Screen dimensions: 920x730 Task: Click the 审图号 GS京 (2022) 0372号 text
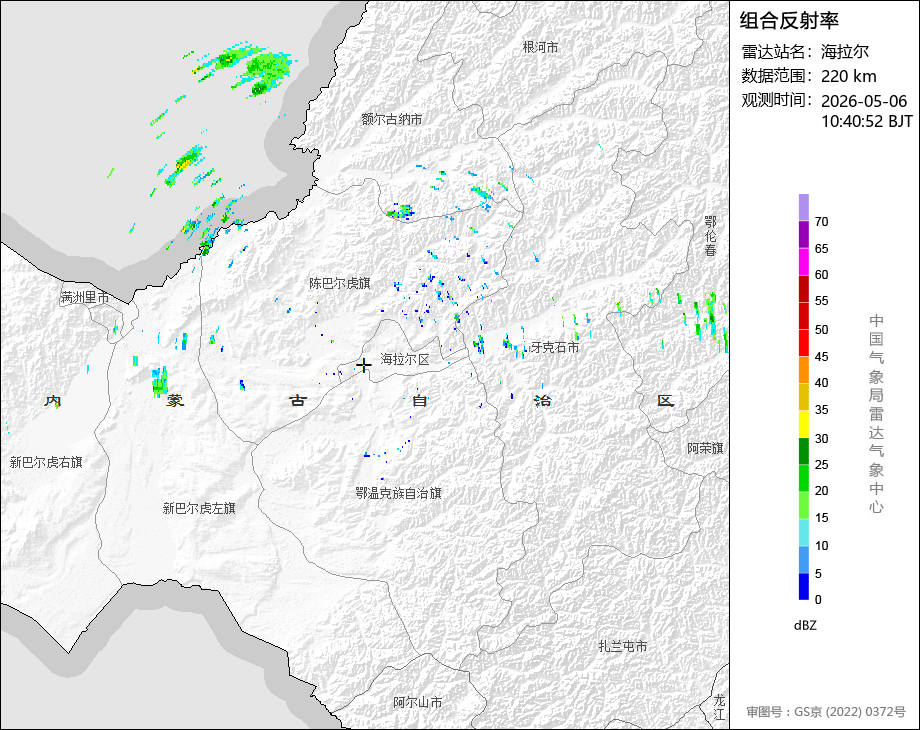tap(826, 712)
